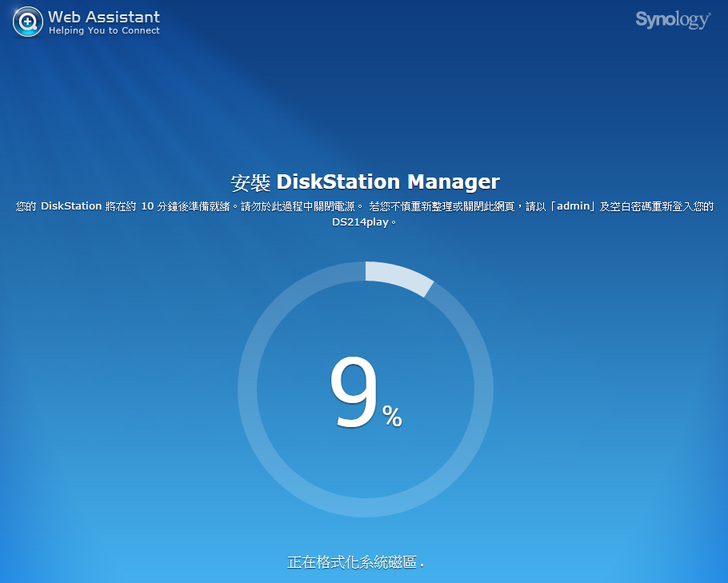Viewport: 728px width, 583px height.
Task: Click the "Helping You to Connect" tagline
Action: point(104,31)
